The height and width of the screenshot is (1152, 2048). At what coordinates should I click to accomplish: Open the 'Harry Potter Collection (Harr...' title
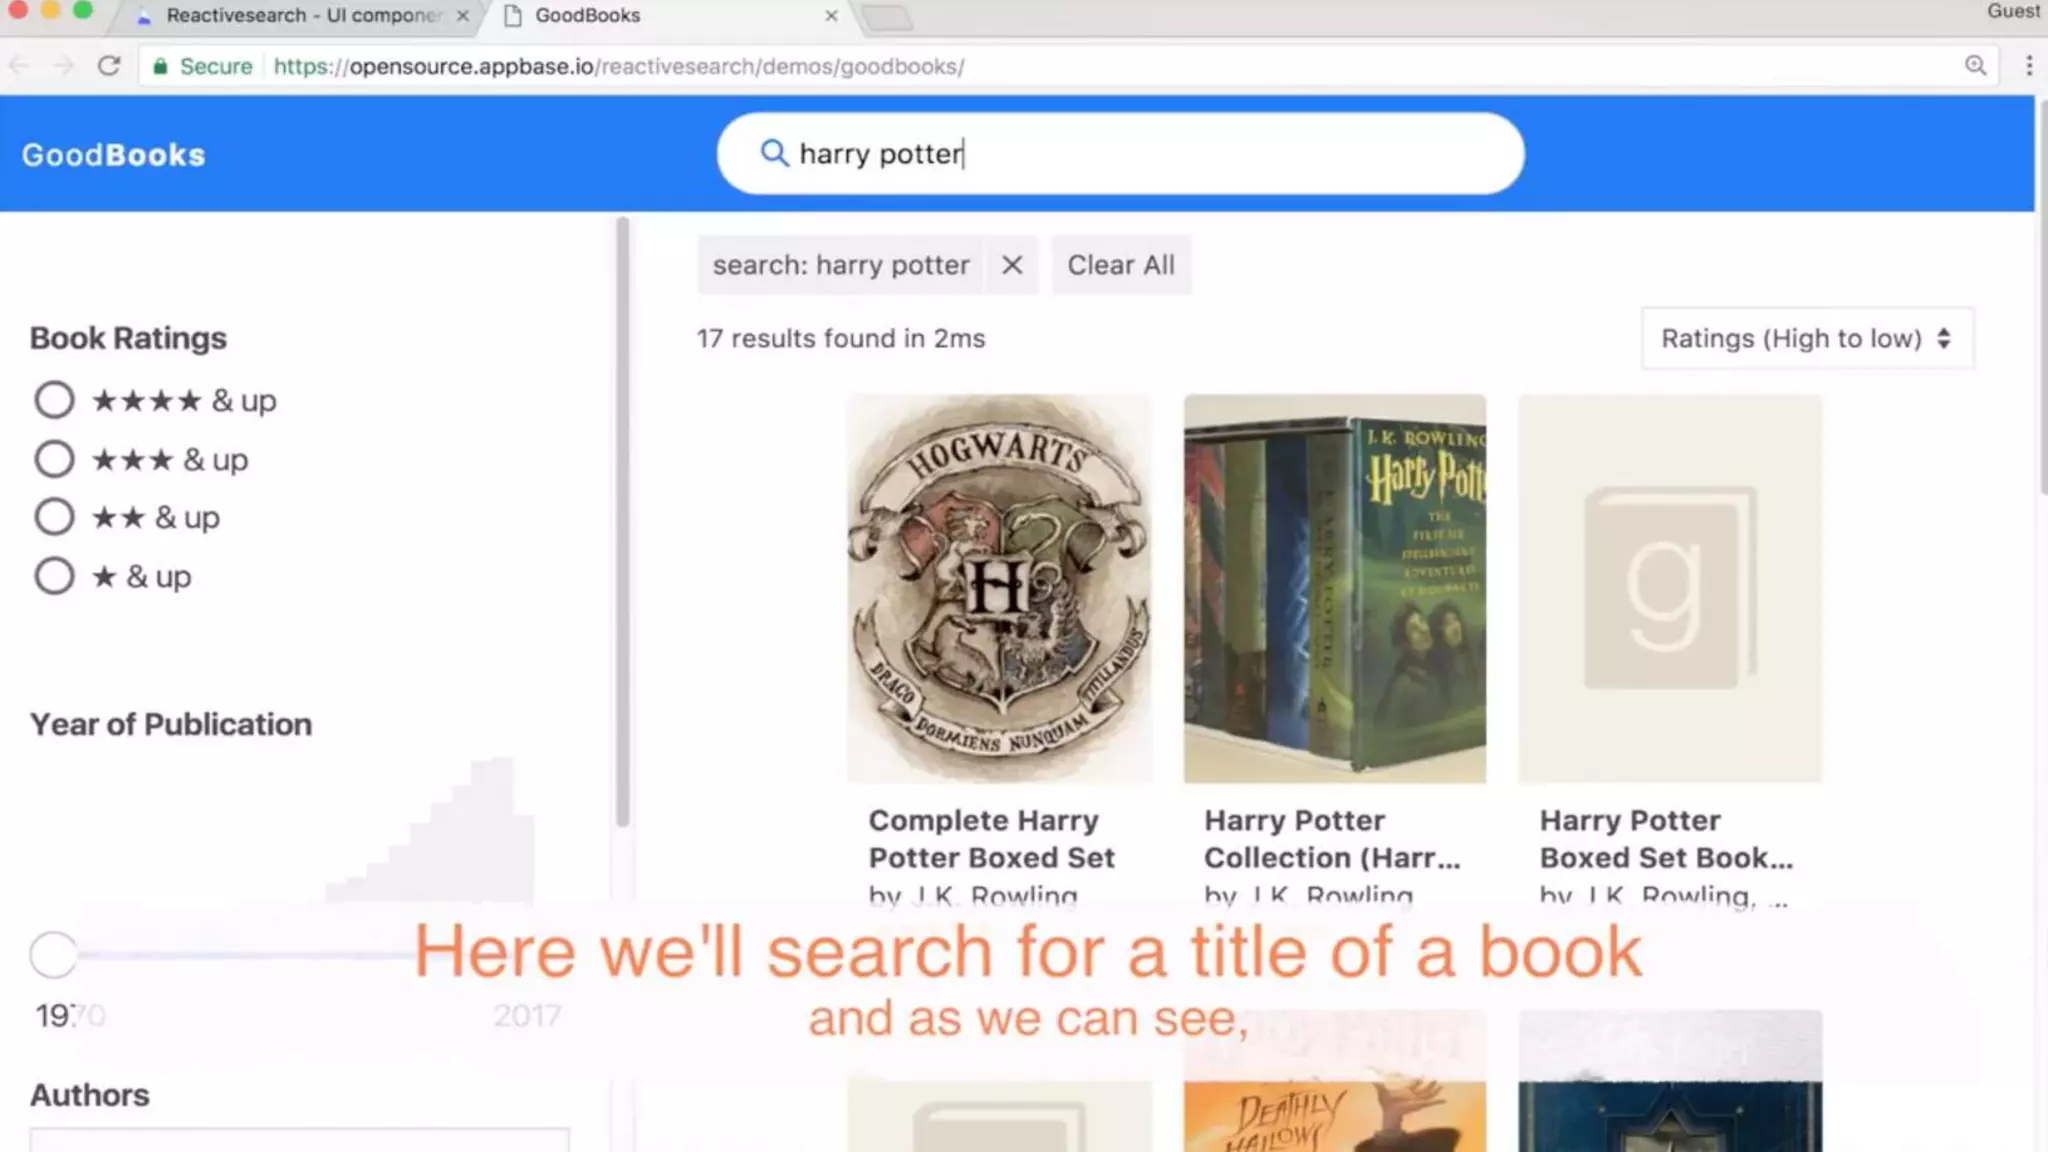1332,839
